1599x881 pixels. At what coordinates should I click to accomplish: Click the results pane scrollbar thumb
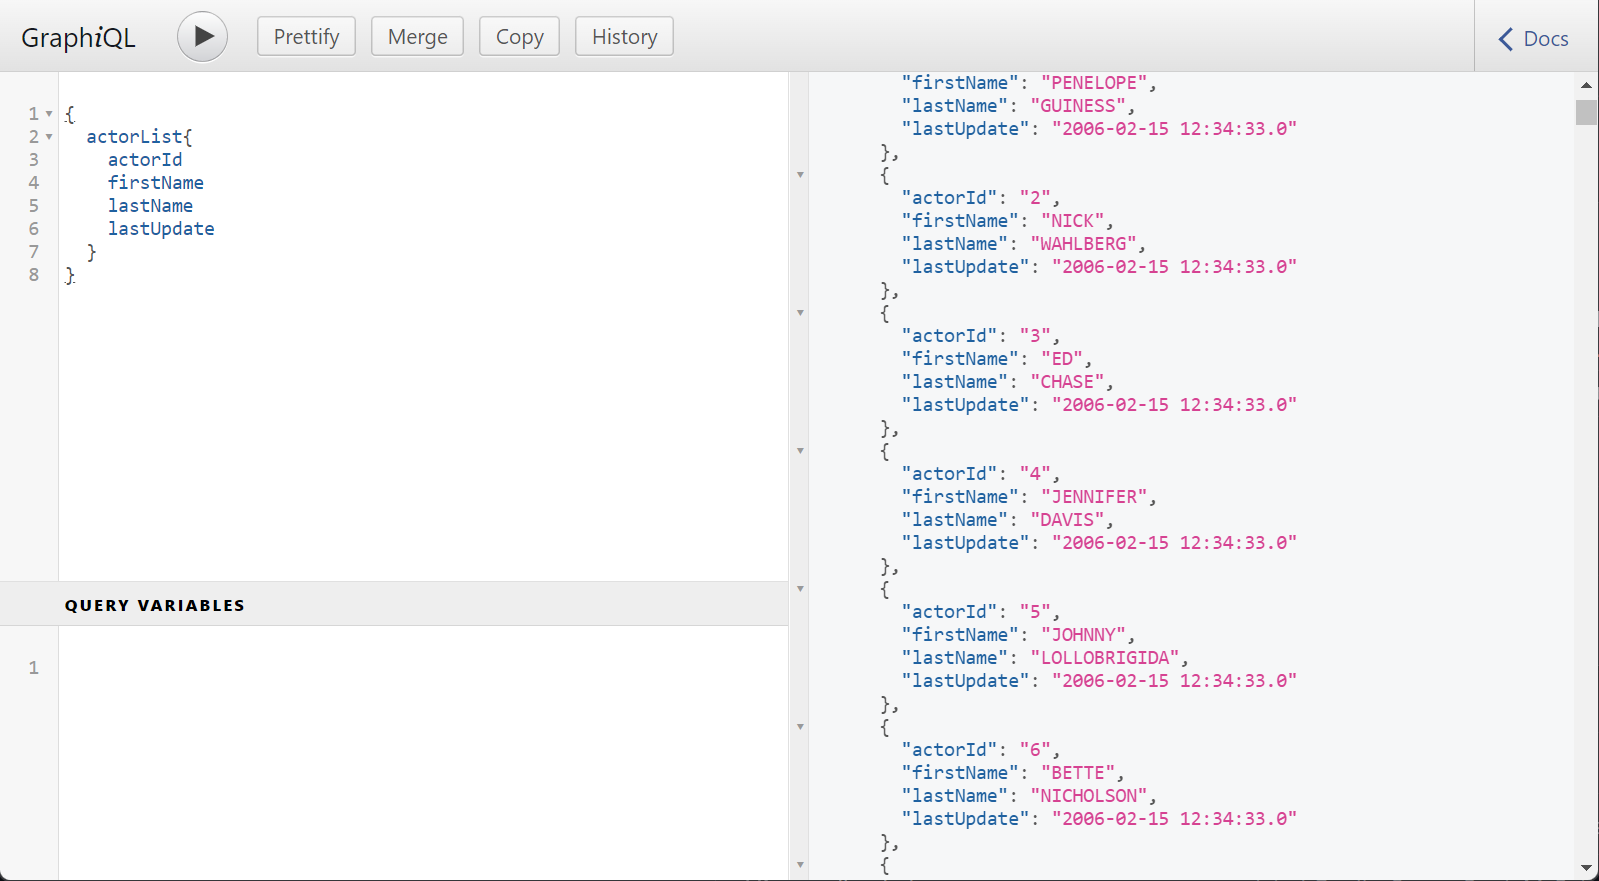pos(1586,112)
